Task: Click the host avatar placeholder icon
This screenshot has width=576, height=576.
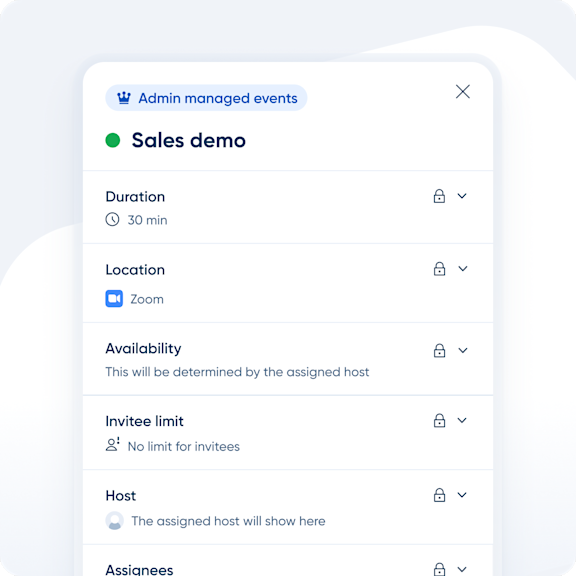Action: coord(115,521)
